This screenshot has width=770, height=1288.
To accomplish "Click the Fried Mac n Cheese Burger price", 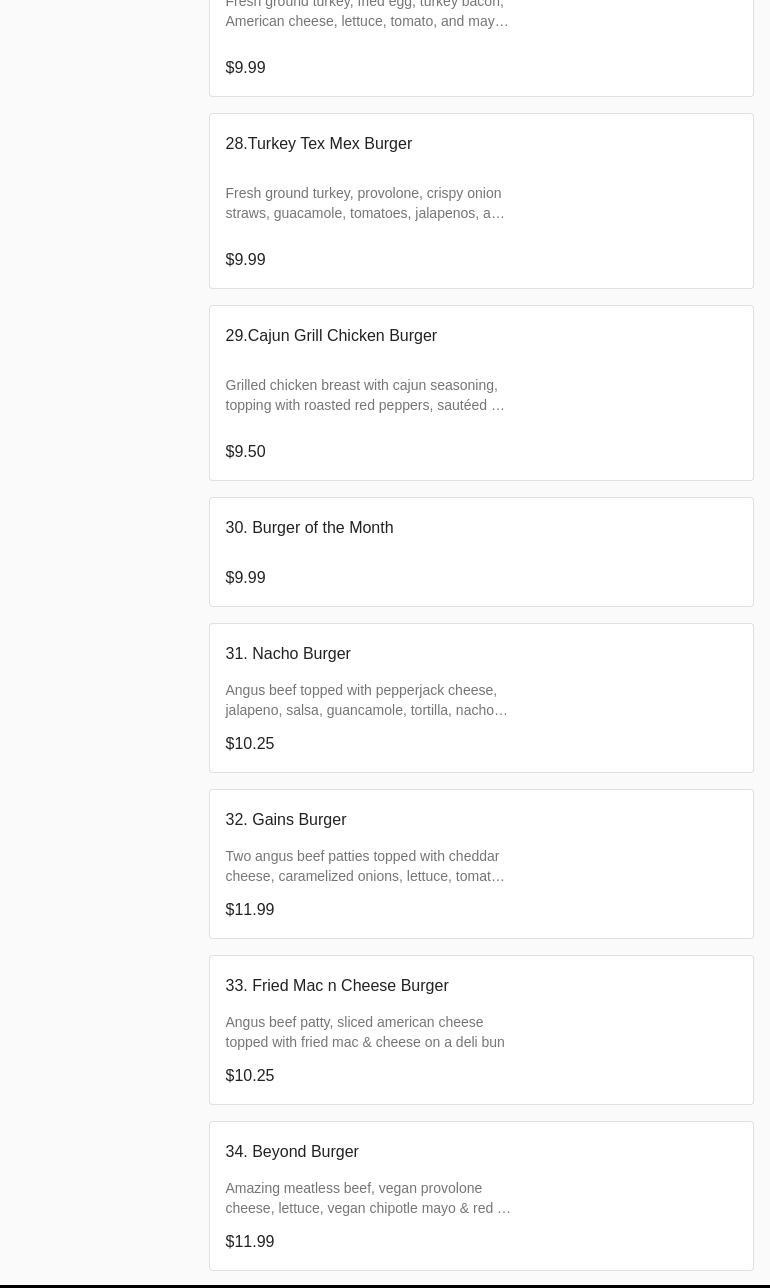I will pos(250,1076).
